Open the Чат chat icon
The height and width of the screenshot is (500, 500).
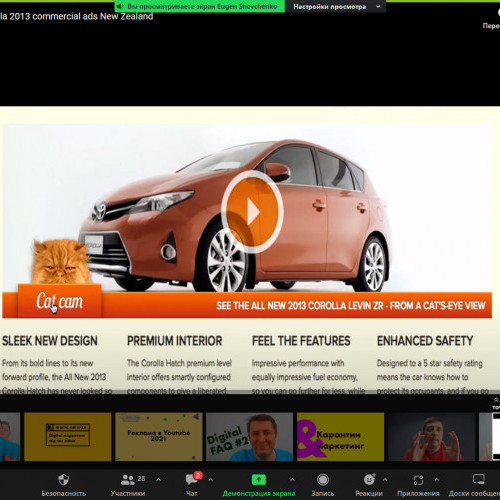192,480
